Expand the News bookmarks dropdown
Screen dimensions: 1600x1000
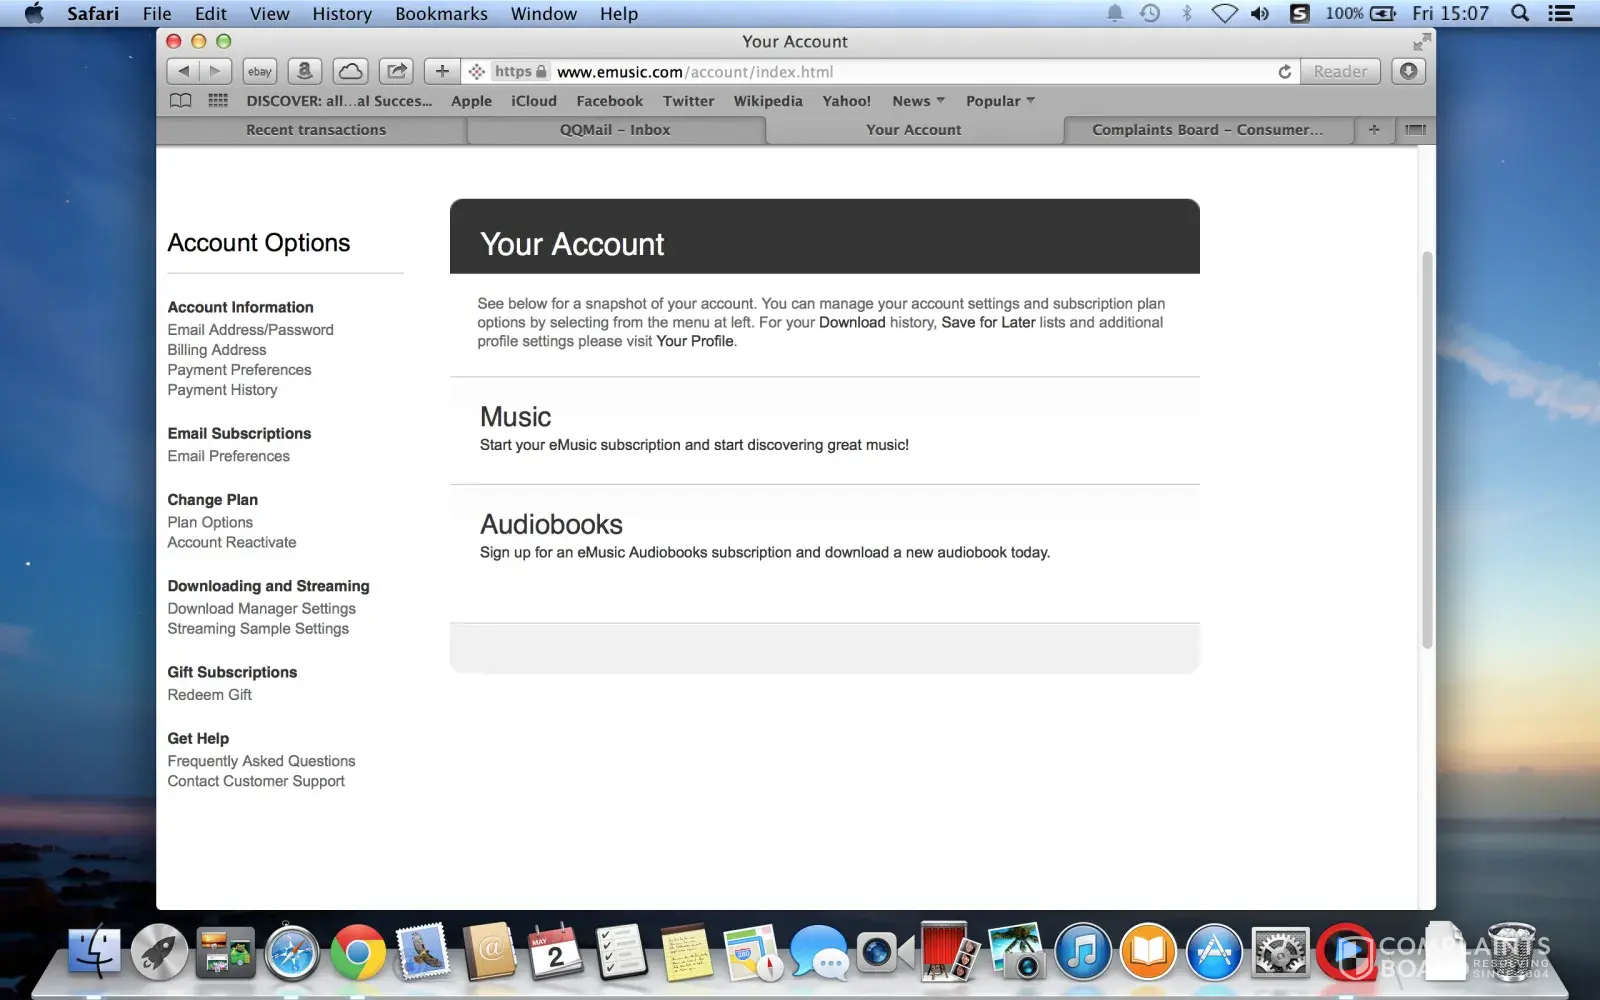(x=918, y=101)
